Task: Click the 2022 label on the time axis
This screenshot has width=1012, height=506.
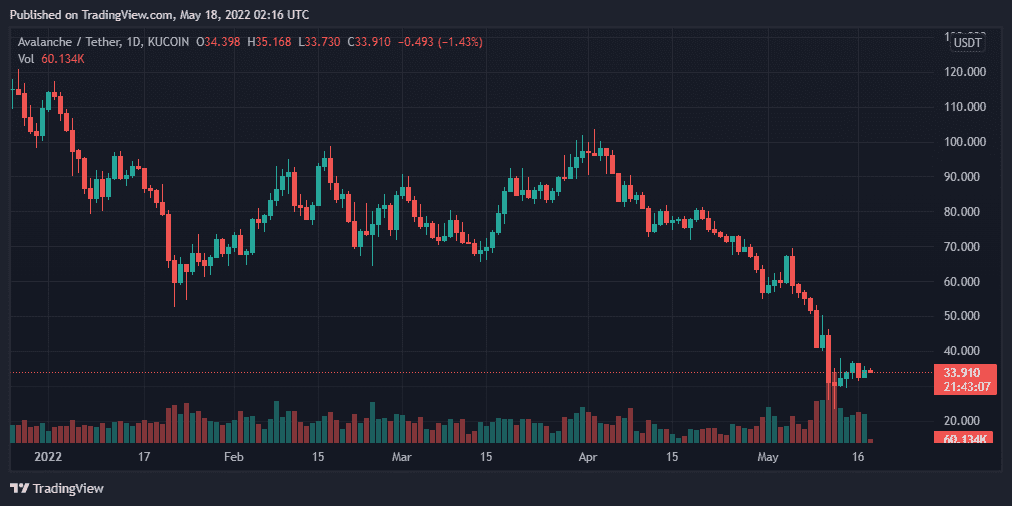Action: [x=47, y=456]
